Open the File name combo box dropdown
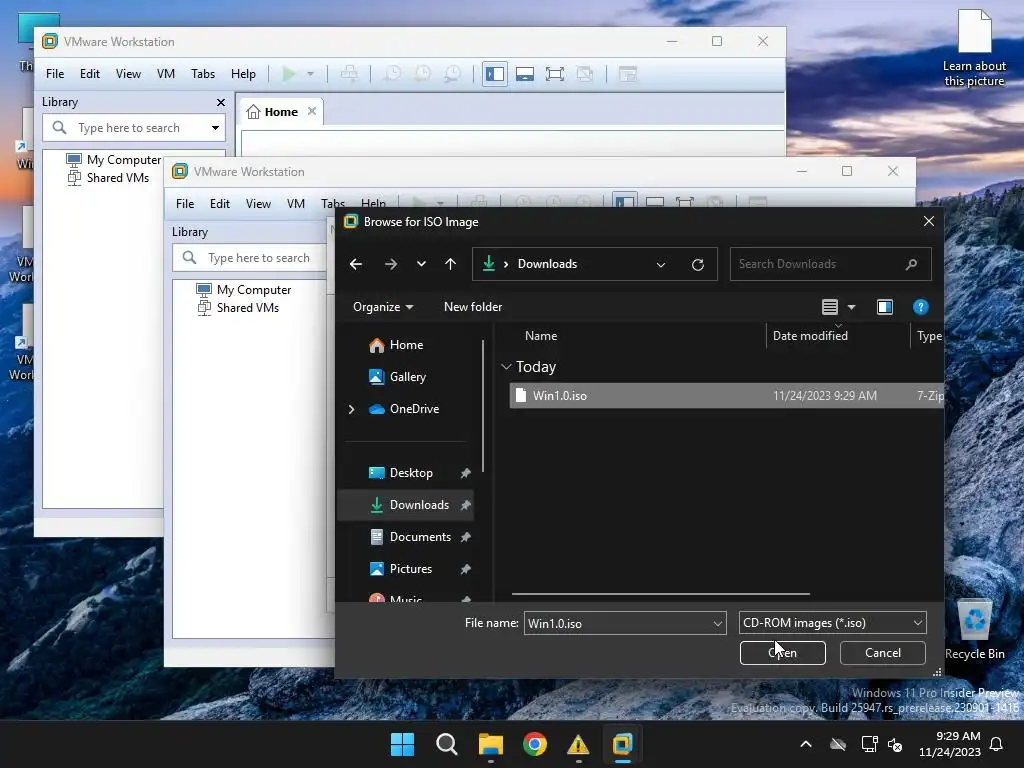 coord(718,624)
